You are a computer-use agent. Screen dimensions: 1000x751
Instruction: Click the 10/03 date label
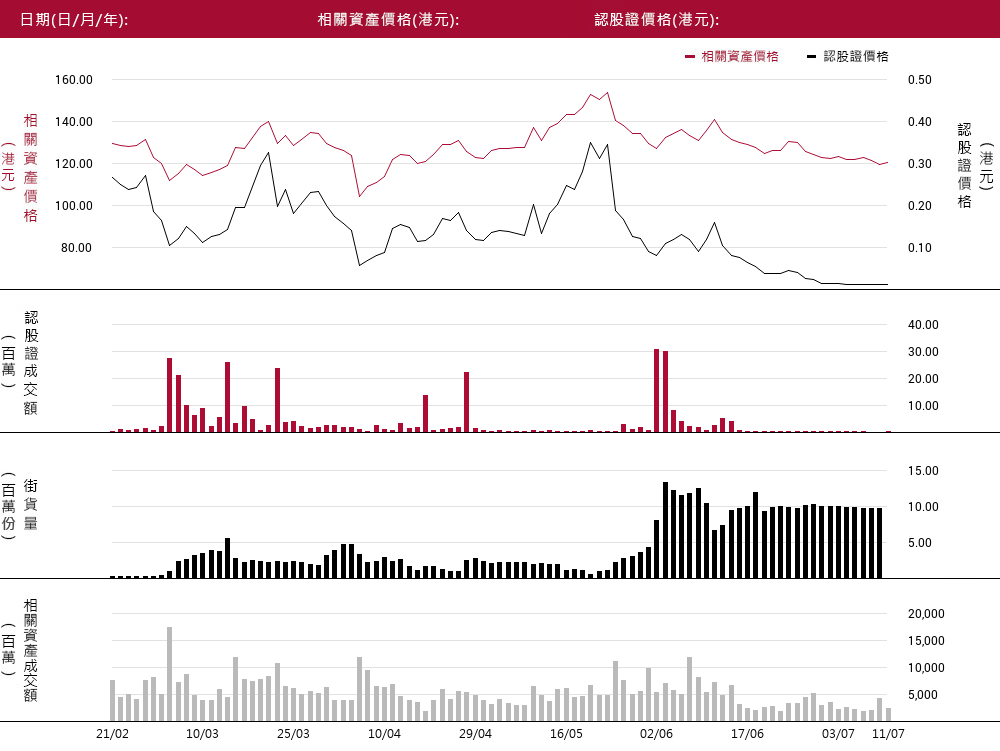(202, 734)
